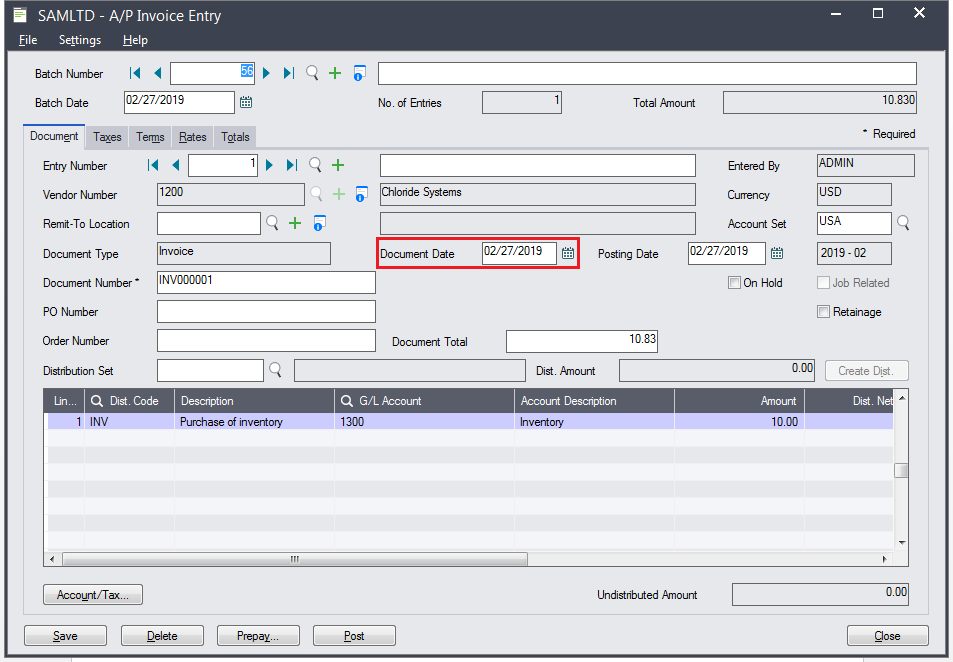The width and height of the screenshot is (953, 662).
Task: Post the invoice batch
Action: [354, 636]
